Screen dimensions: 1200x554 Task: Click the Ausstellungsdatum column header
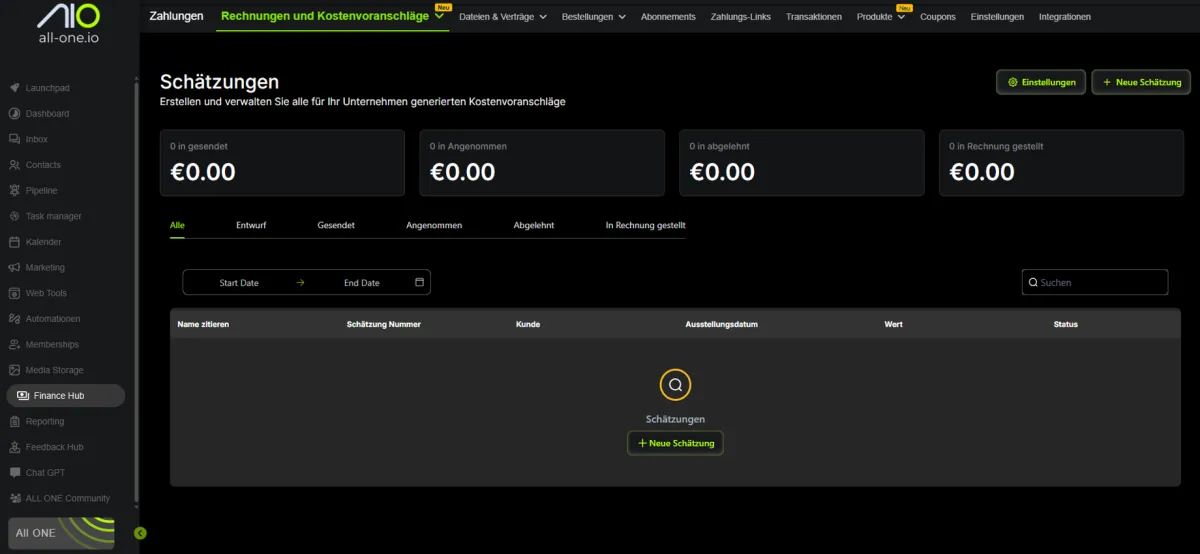coord(721,325)
